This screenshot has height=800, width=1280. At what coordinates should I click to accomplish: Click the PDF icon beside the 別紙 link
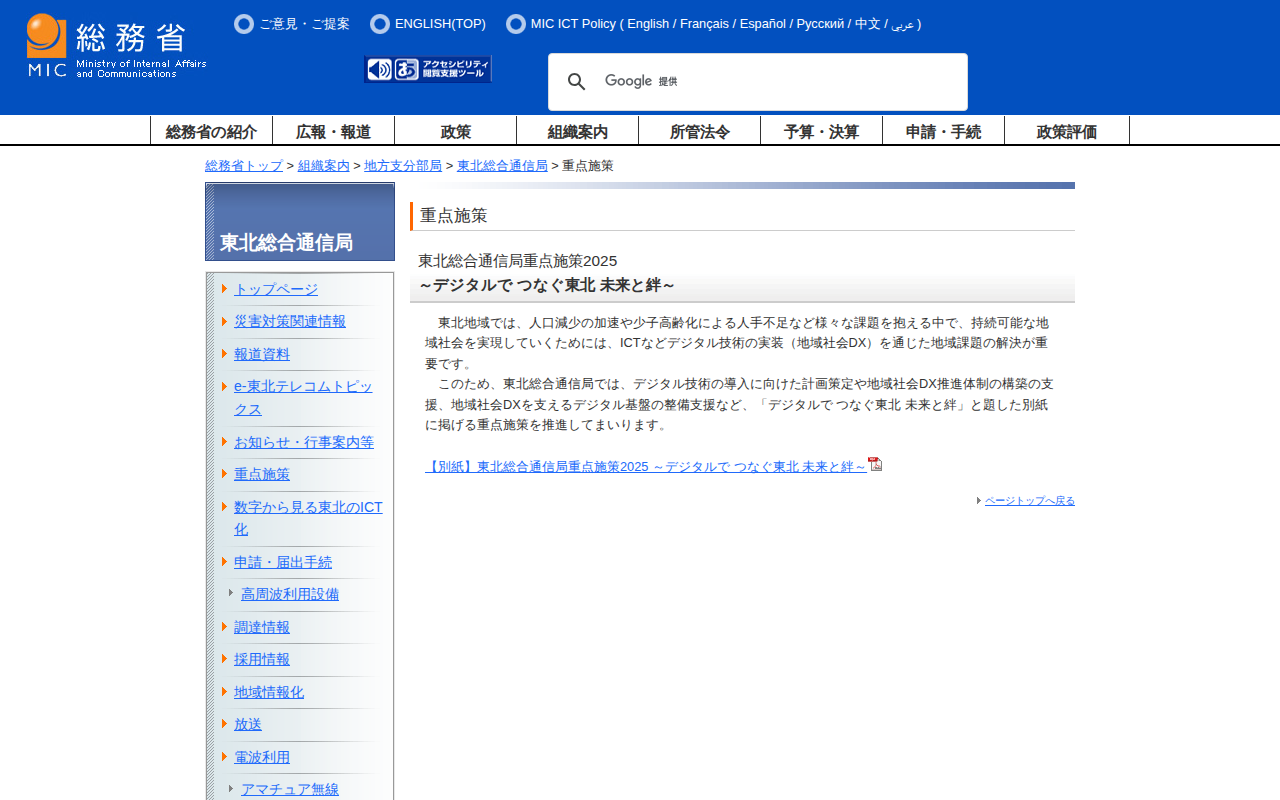875,464
